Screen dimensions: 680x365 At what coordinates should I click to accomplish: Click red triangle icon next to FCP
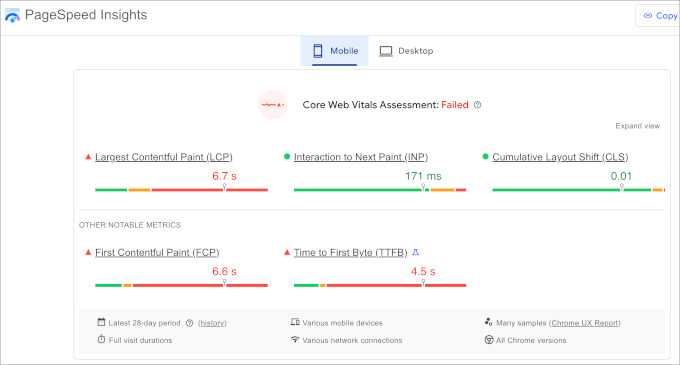pyautogui.click(x=88, y=252)
